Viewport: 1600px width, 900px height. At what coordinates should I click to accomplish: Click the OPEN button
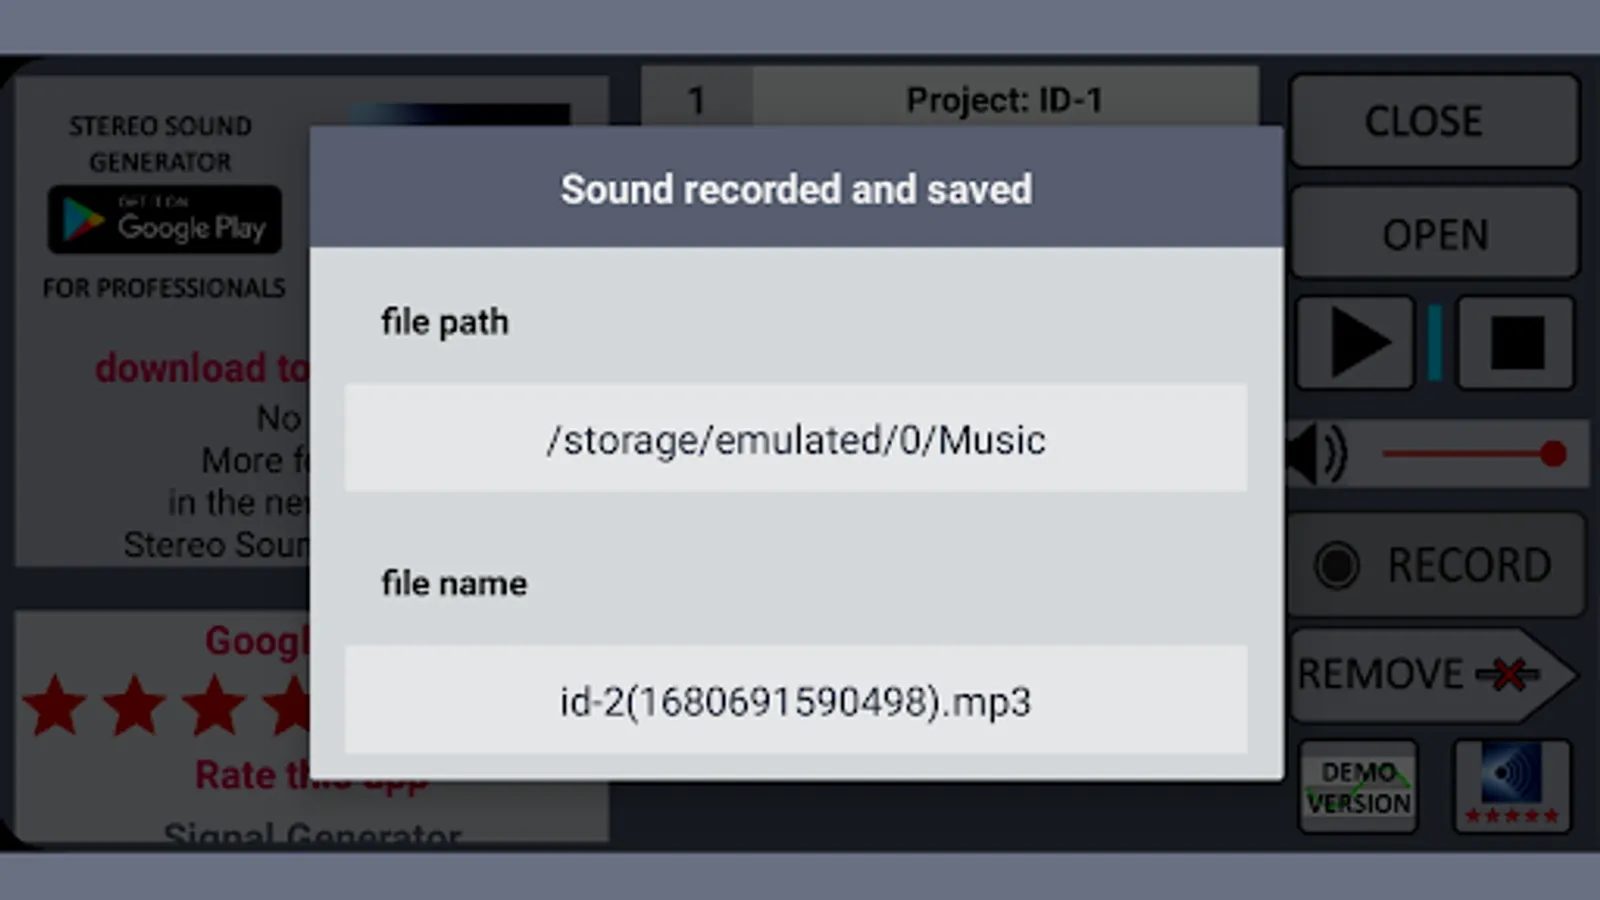(x=1434, y=234)
